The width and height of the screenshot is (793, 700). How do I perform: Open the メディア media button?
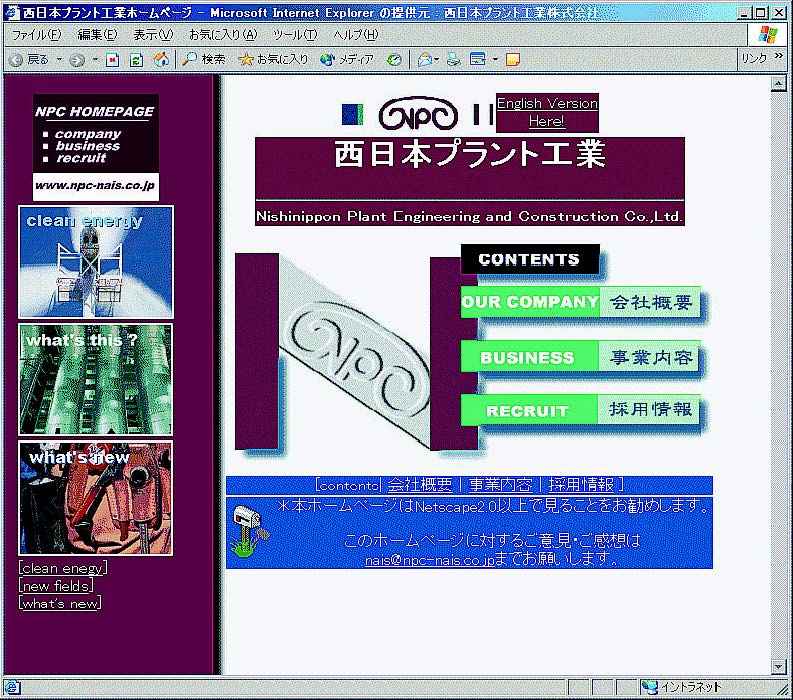[347, 60]
